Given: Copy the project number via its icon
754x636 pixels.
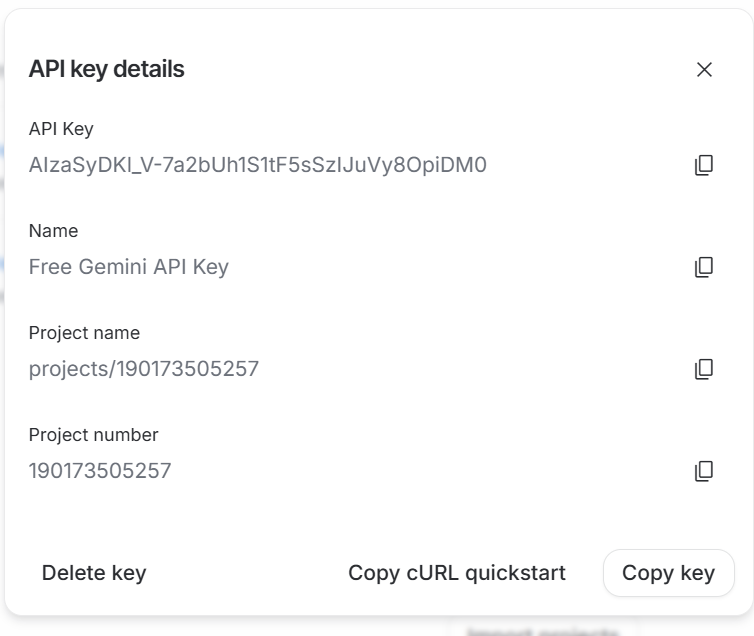Looking at the screenshot, I should tap(704, 471).
